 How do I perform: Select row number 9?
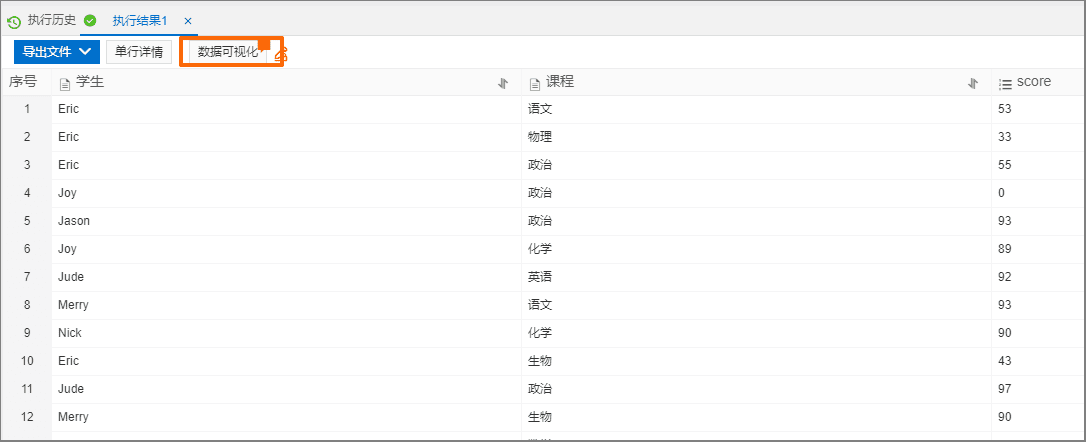pyautogui.click(x=27, y=333)
